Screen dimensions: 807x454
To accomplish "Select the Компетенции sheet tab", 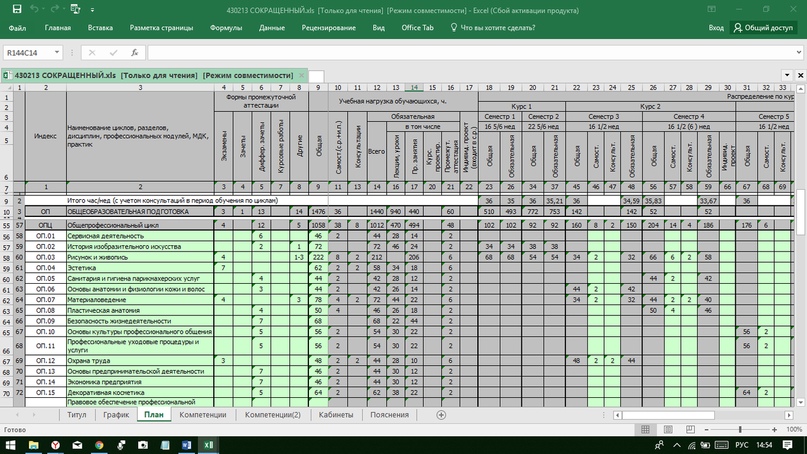I will [x=203, y=415].
